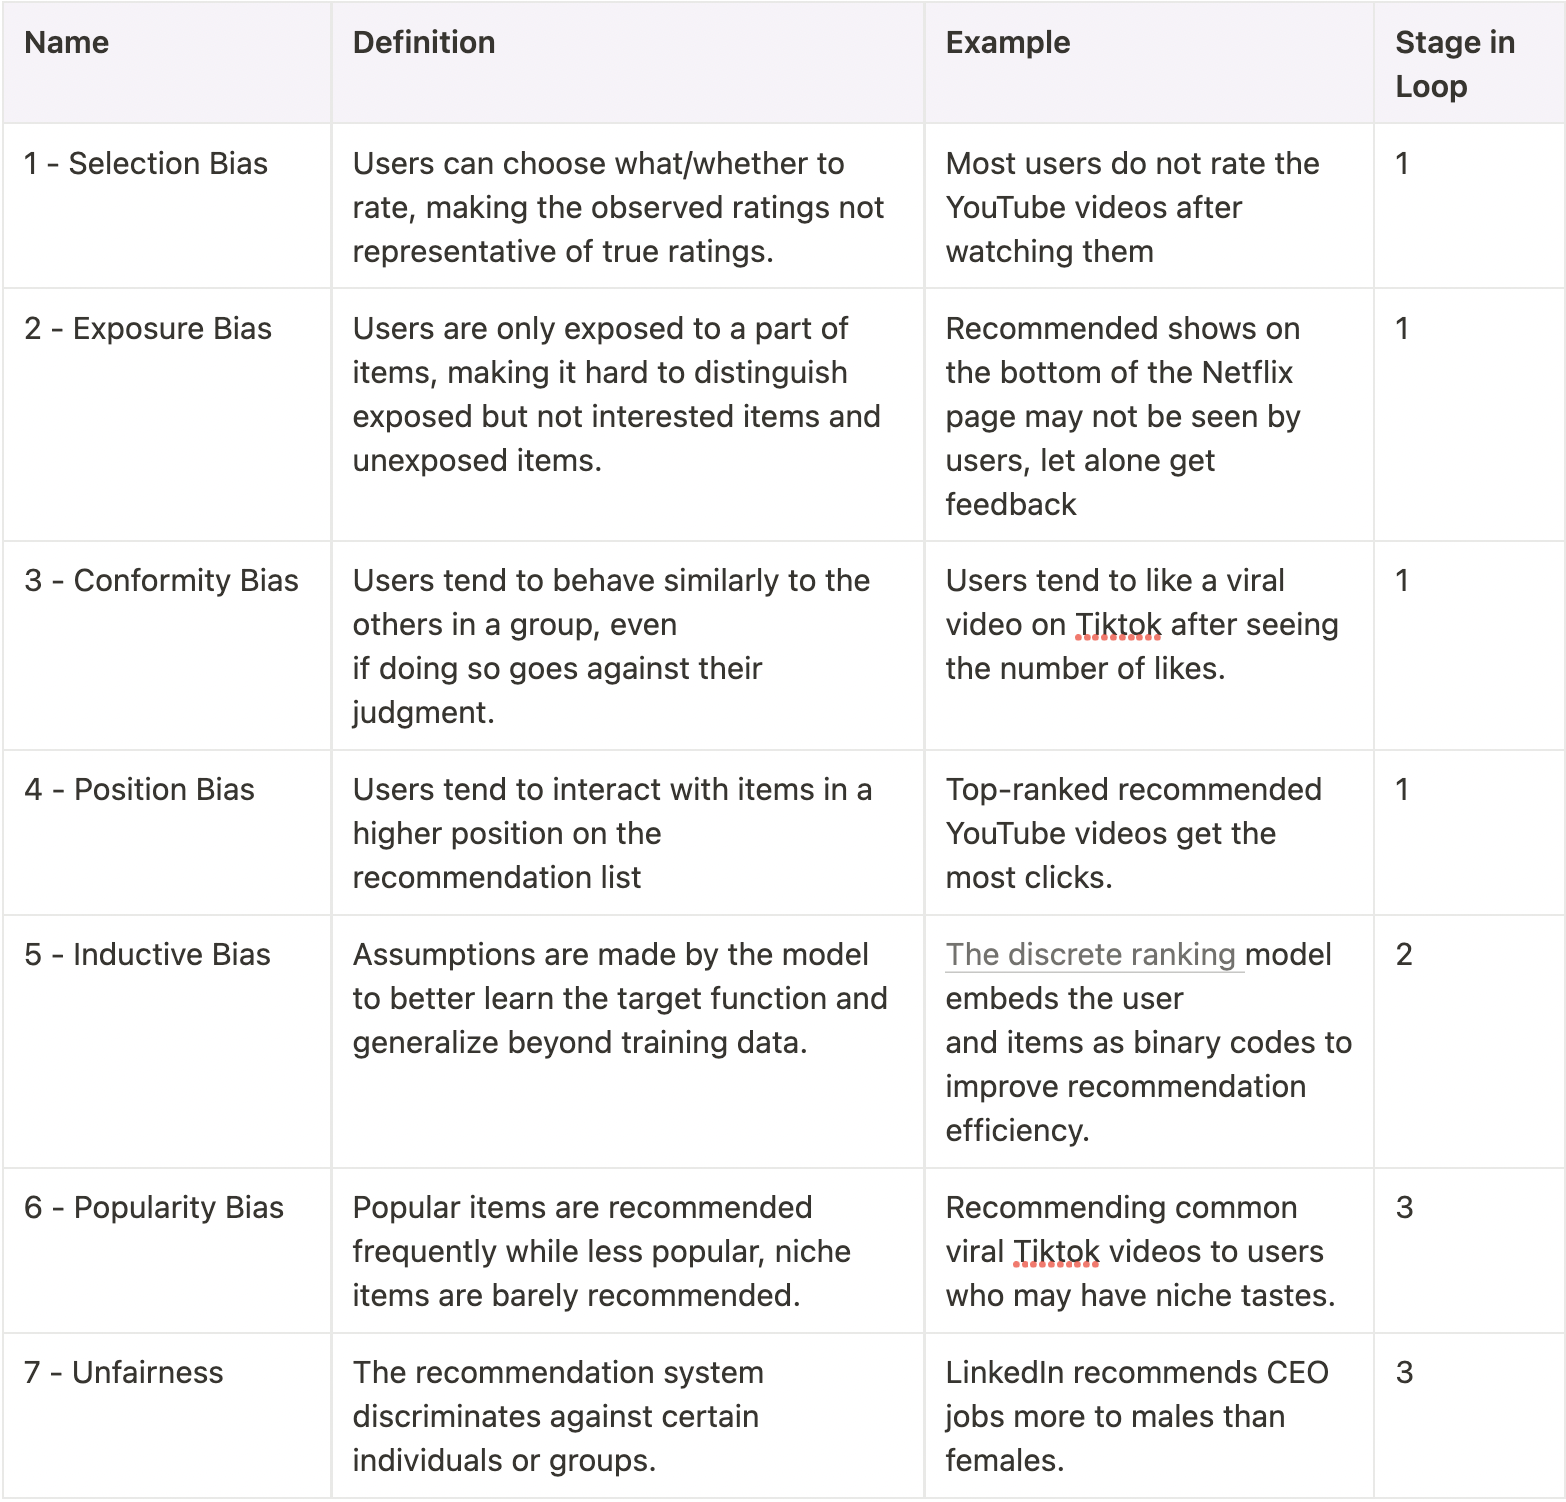The width and height of the screenshot is (1566, 1502).
Task: Select the stage value "2" for Inductive Bias
Action: tap(1404, 955)
